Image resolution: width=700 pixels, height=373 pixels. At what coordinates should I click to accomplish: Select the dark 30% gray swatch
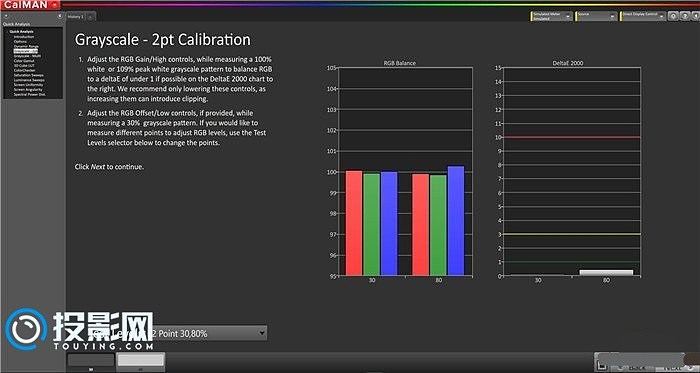coord(91,360)
